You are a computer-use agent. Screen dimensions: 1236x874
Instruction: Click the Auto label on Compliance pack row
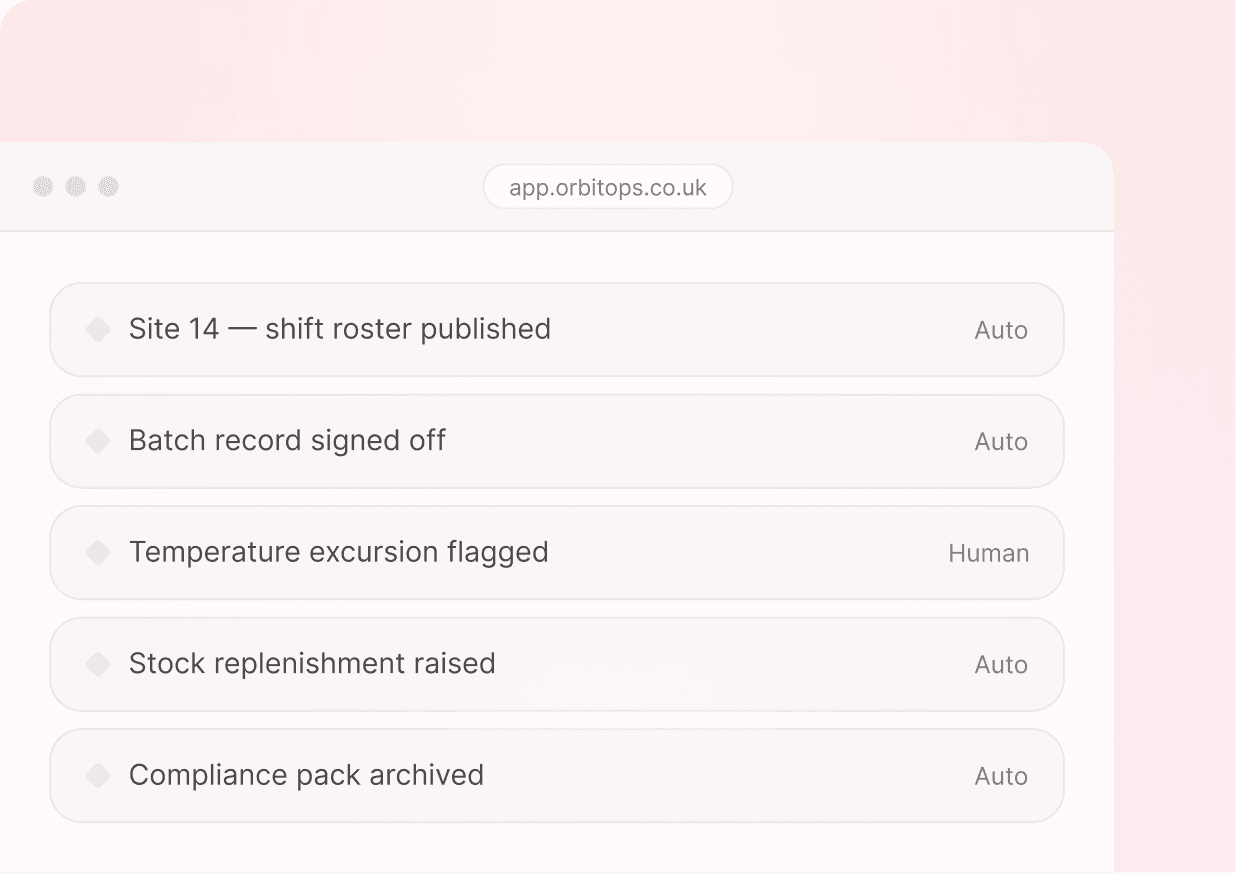pyautogui.click(x=1001, y=776)
